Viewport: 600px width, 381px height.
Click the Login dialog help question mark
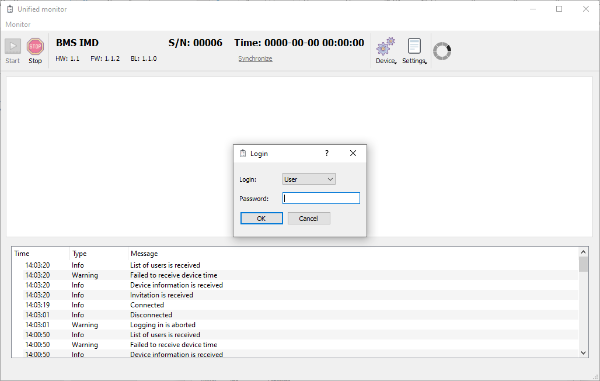click(x=326, y=153)
